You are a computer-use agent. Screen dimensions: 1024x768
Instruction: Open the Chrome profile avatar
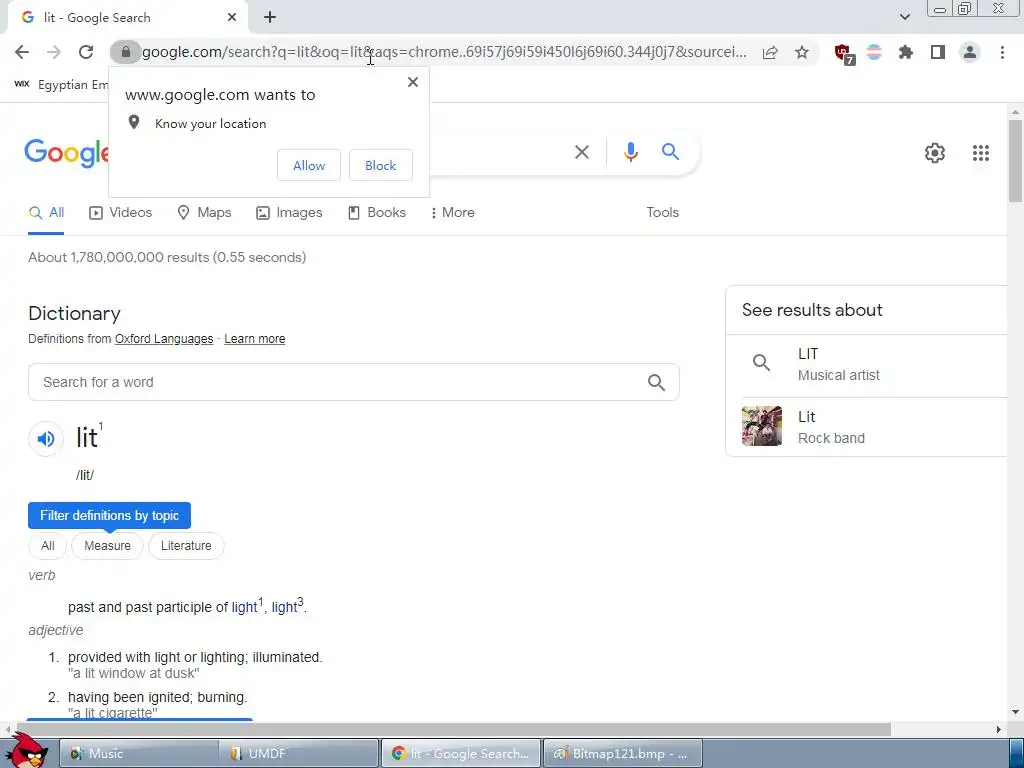click(970, 52)
